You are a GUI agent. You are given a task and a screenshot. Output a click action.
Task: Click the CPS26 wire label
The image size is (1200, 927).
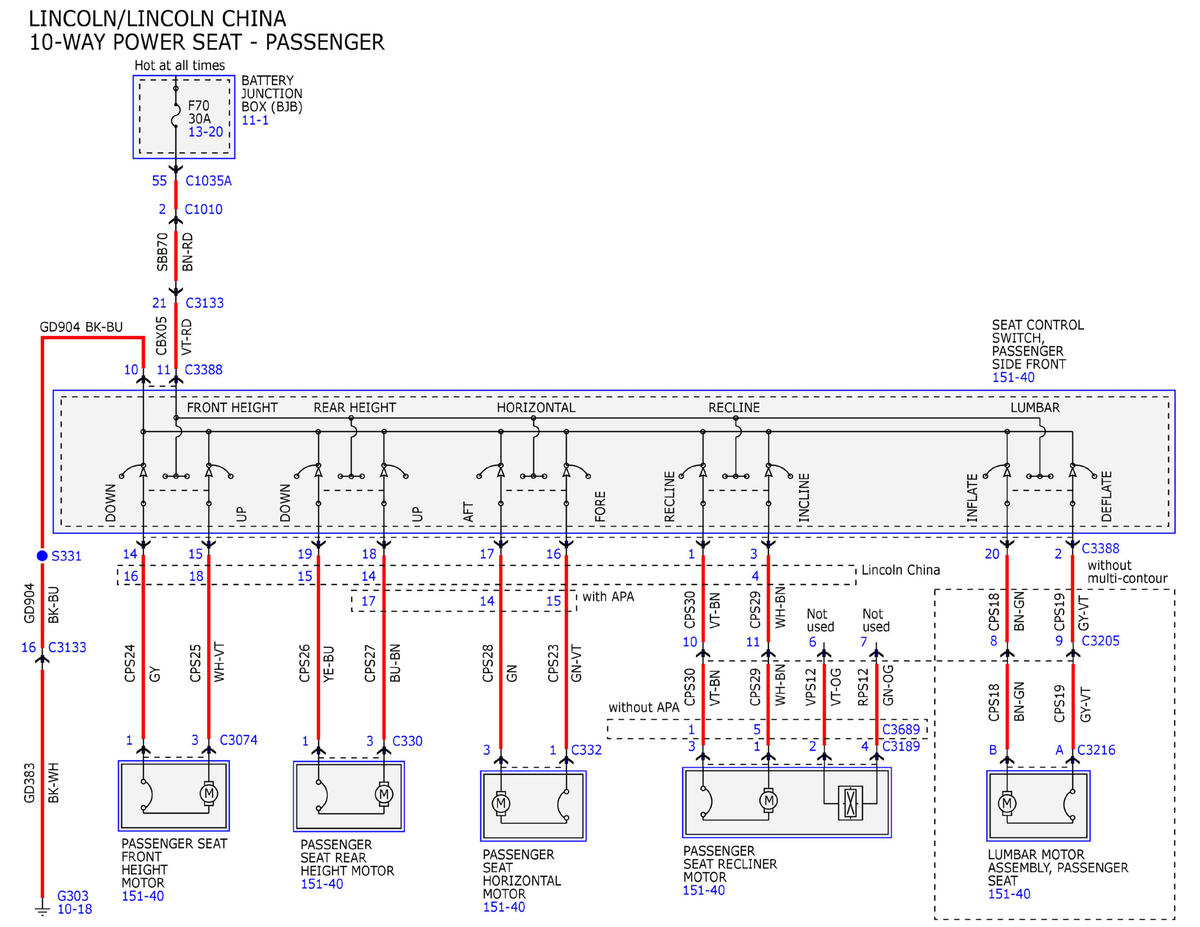304,662
